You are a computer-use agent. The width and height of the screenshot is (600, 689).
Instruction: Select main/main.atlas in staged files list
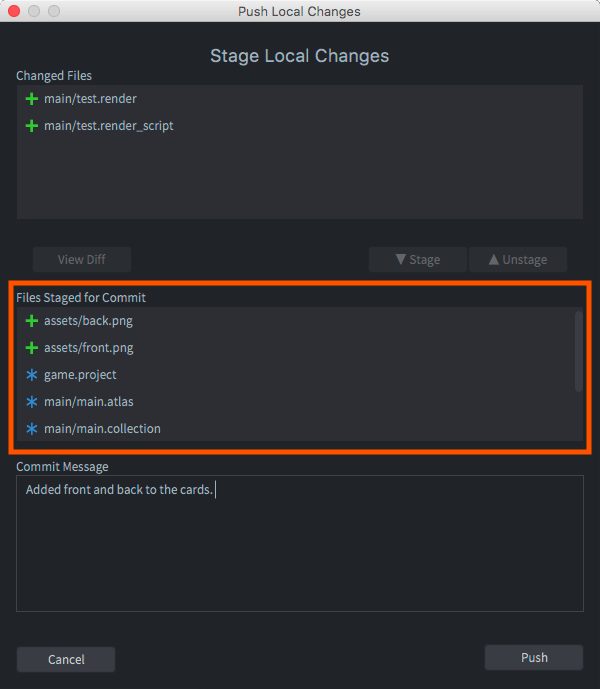(295, 402)
